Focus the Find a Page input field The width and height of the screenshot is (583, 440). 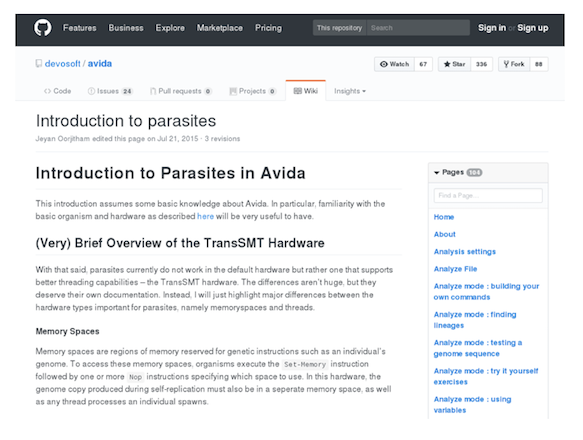488,196
